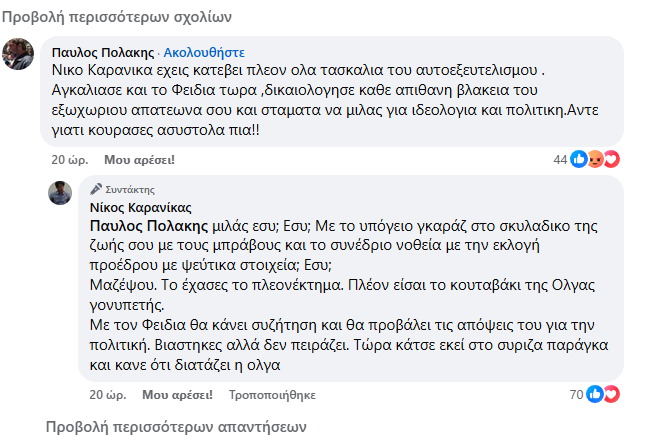Image resolution: width=661 pixels, height=435 pixels.
Task: Toggle "Μου αρέσει!" on Πολακης comment
Action: (x=140, y=159)
